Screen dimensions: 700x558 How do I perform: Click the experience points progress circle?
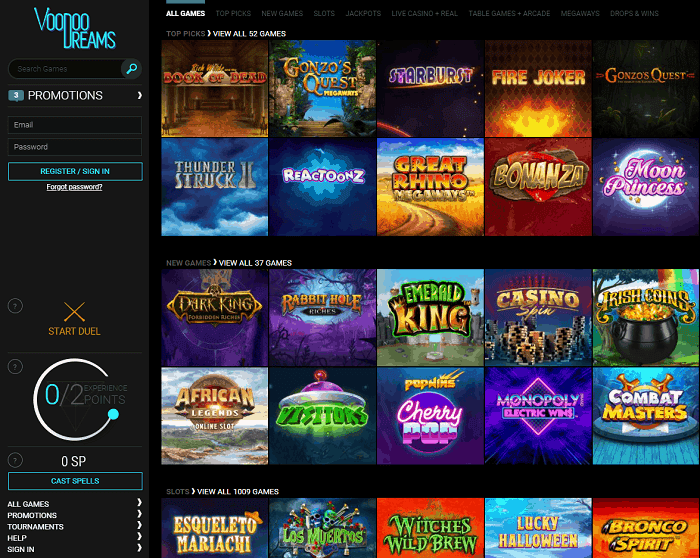75,399
